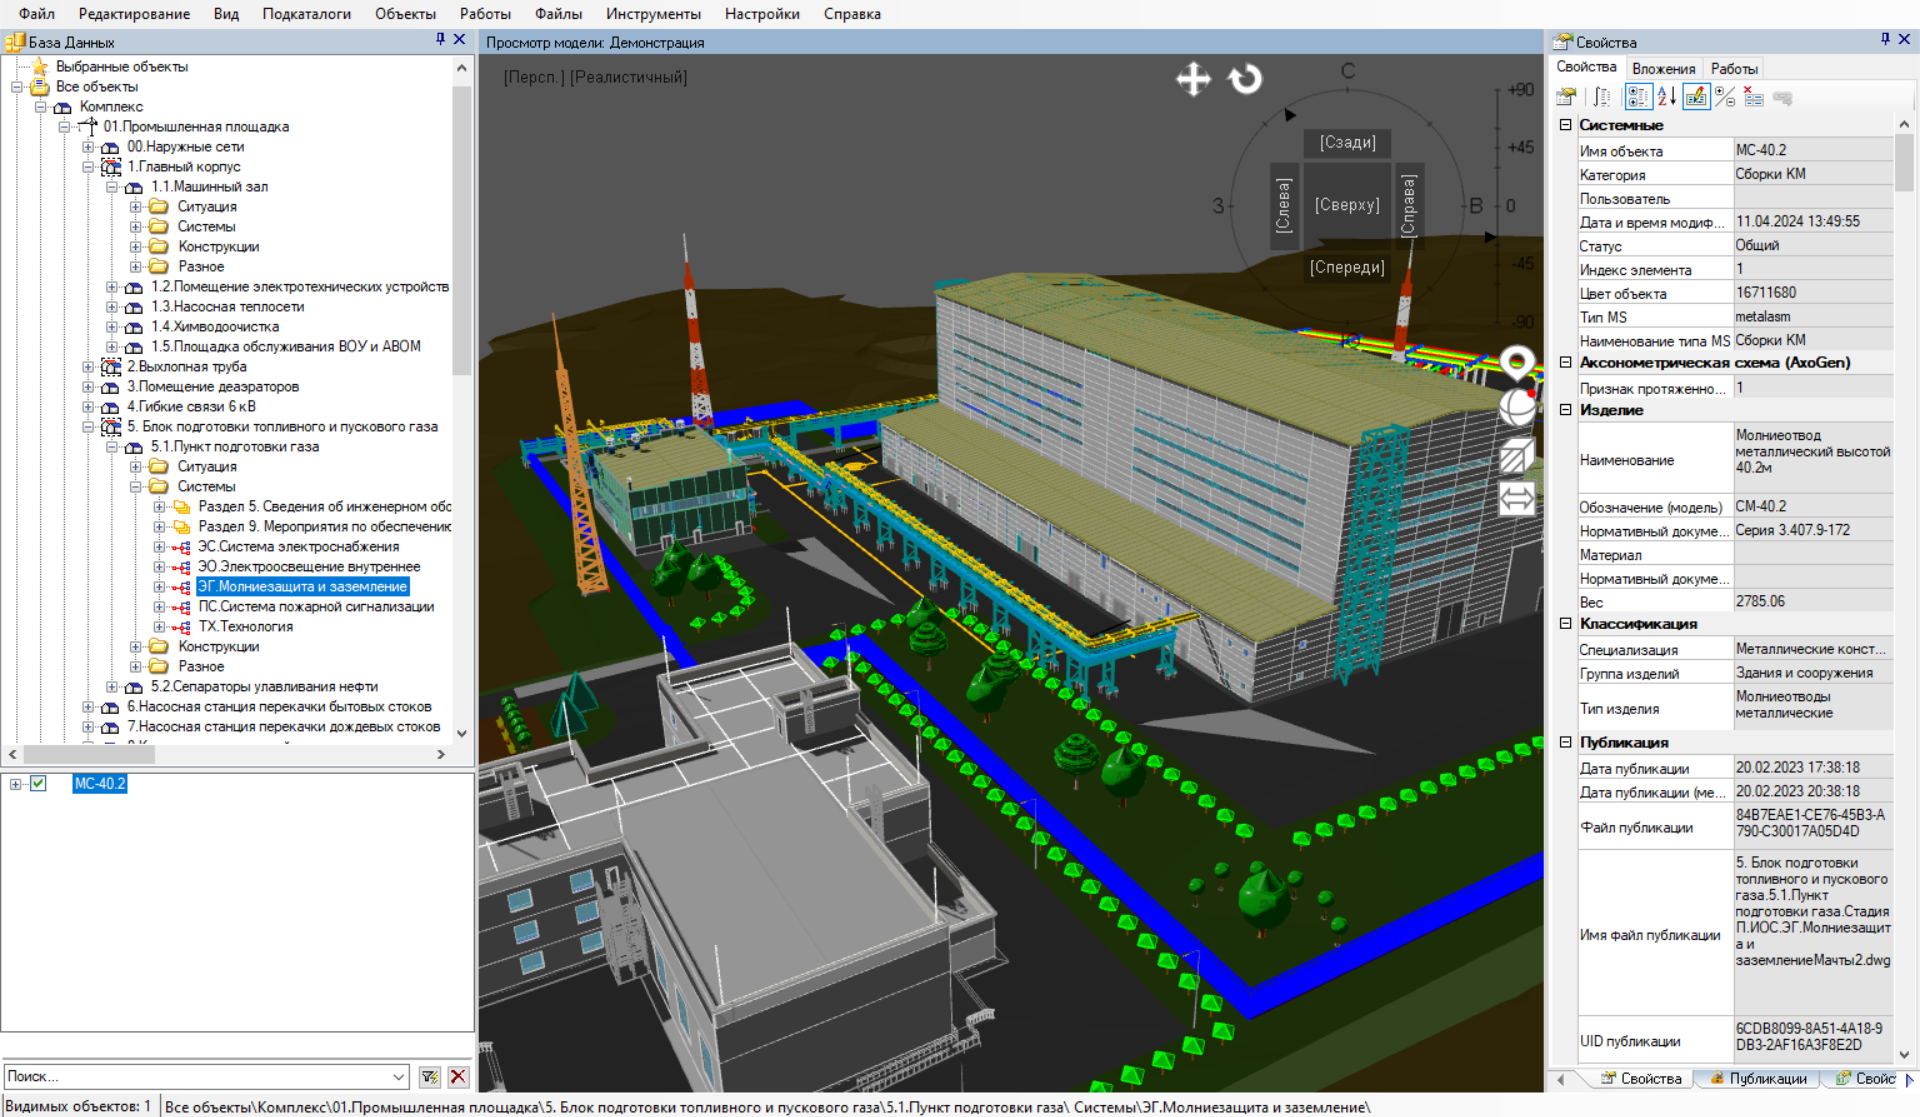This screenshot has width=1920, height=1117.
Task: Click the rotate view icon in viewport
Action: [x=1245, y=79]
